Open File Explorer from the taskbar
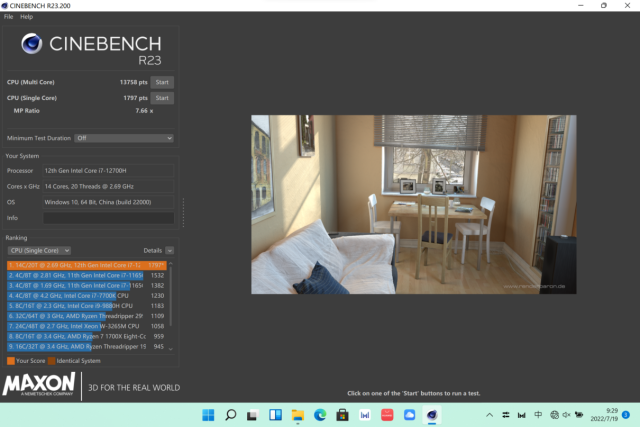The image size is (640, 427). [x=298, y=415]
